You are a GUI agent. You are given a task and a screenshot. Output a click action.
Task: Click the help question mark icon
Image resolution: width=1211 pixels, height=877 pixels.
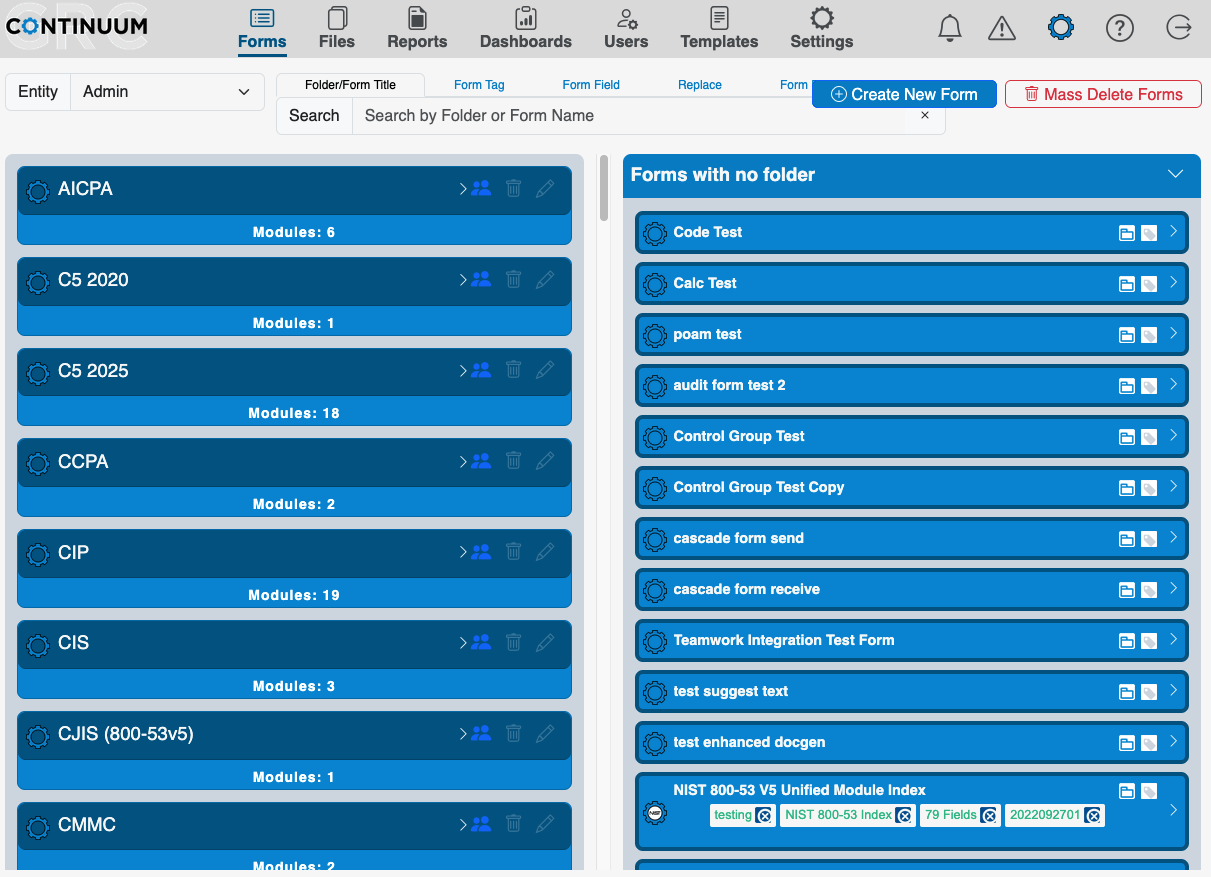coord(1119,28)
